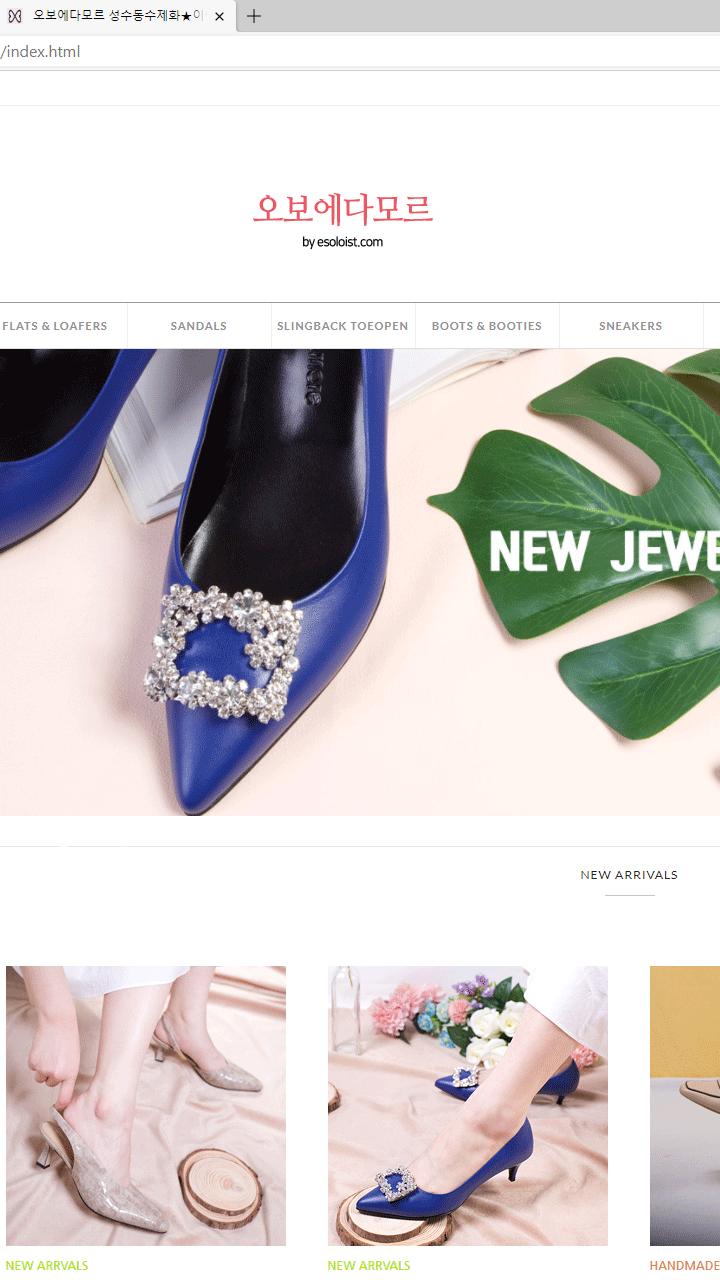Click the 오보에다모르 site logo
Image resolution: width=720 pixels, height=1280 pixels.
click(343, 208)
